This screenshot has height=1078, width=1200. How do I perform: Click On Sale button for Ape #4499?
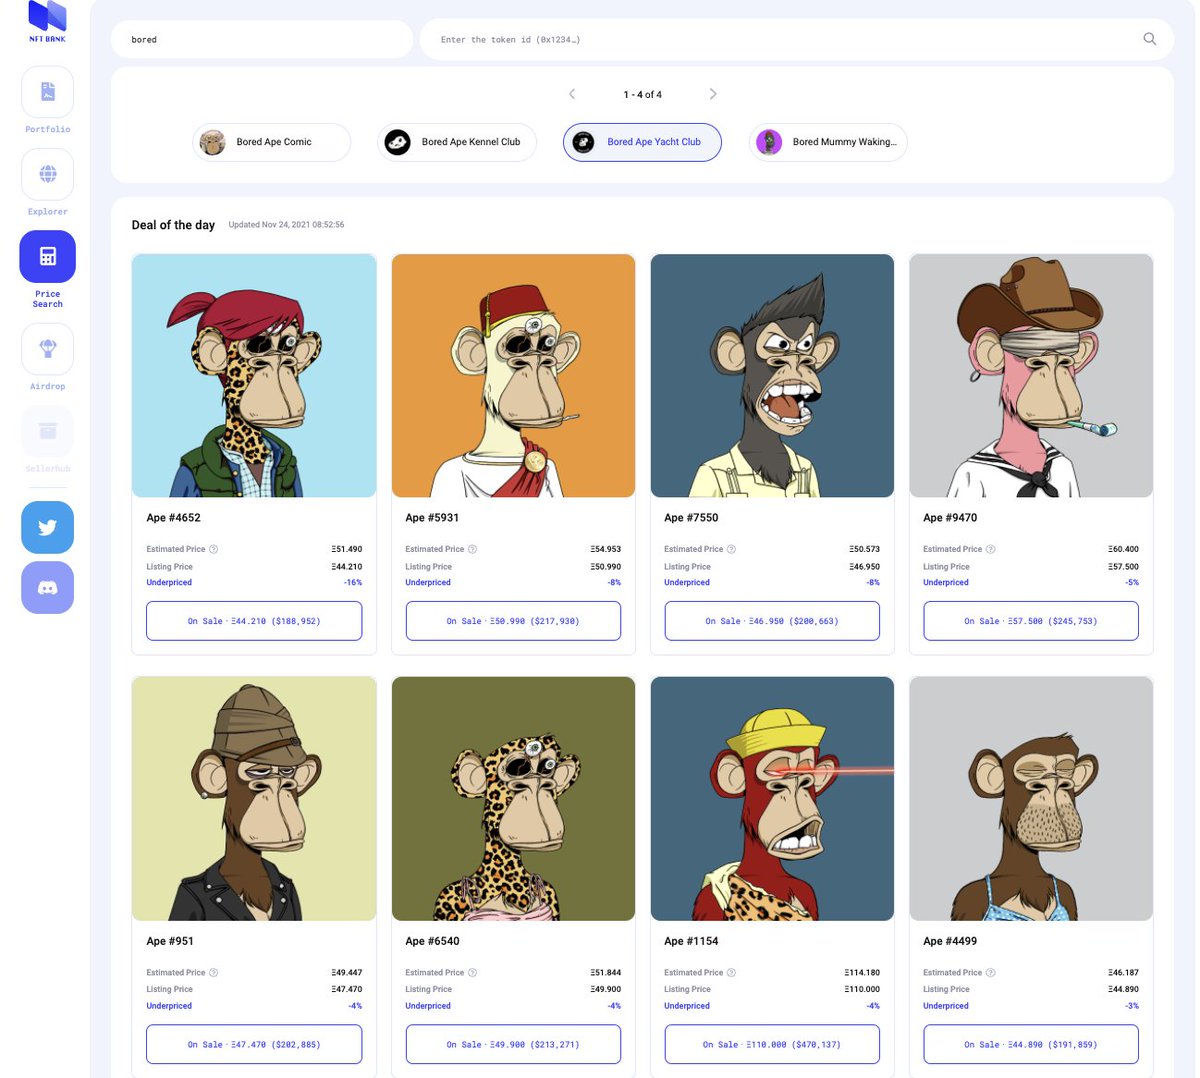[x=1031, y=1044]
